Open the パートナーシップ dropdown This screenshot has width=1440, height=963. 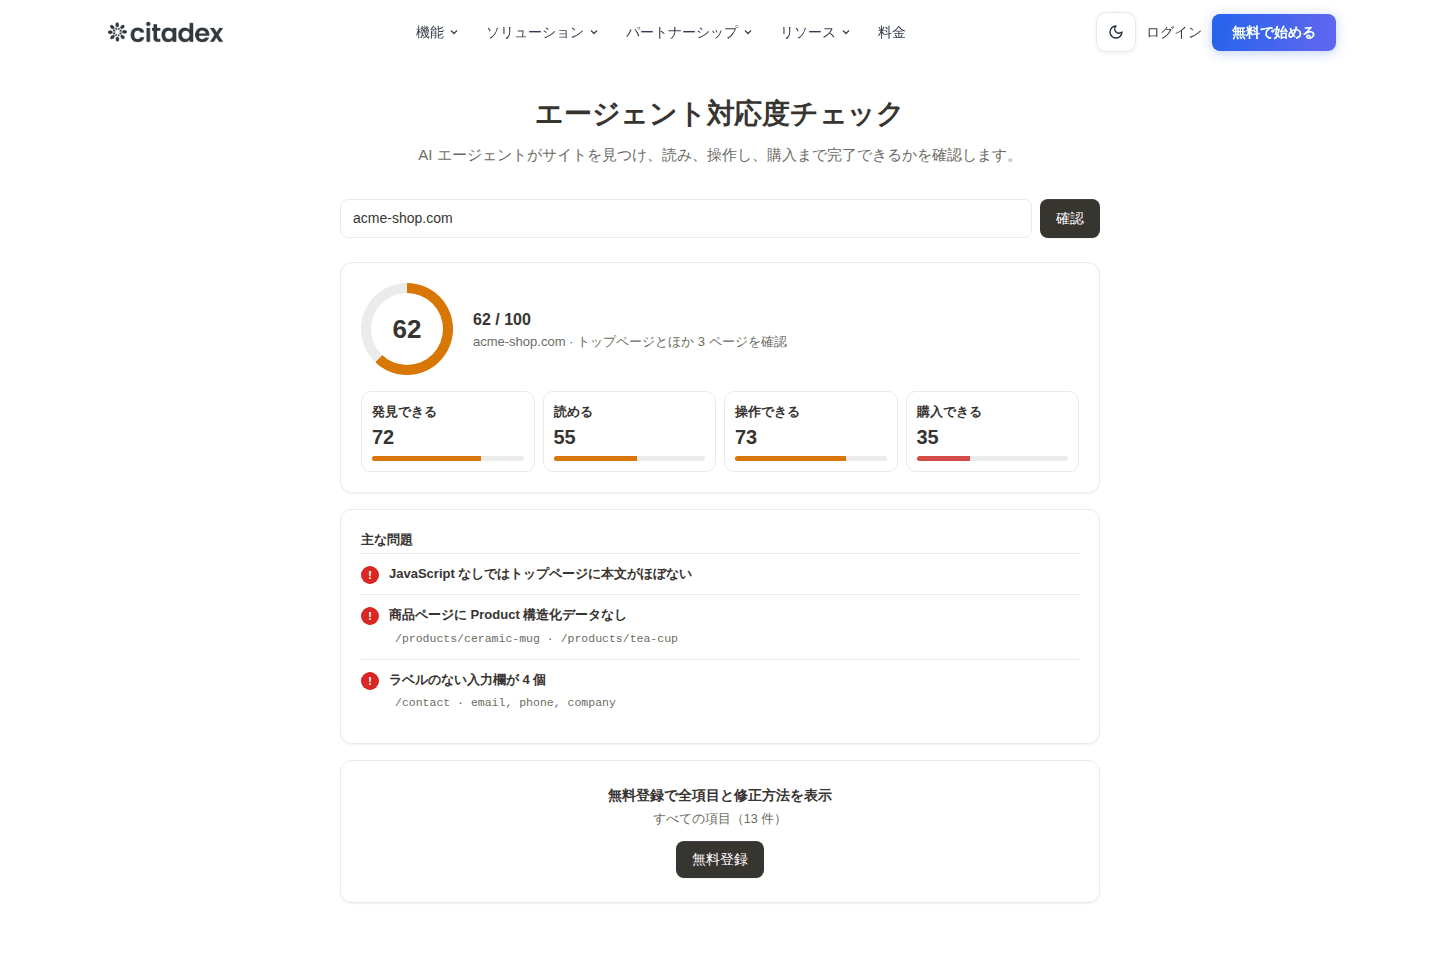(689, 32)
